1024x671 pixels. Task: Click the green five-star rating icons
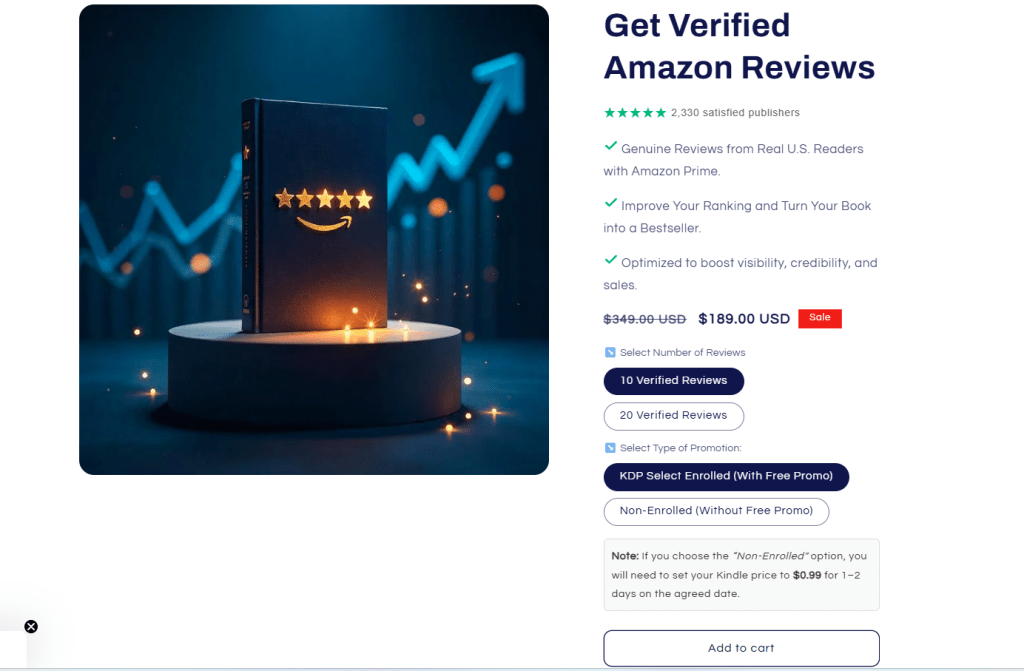635,112
